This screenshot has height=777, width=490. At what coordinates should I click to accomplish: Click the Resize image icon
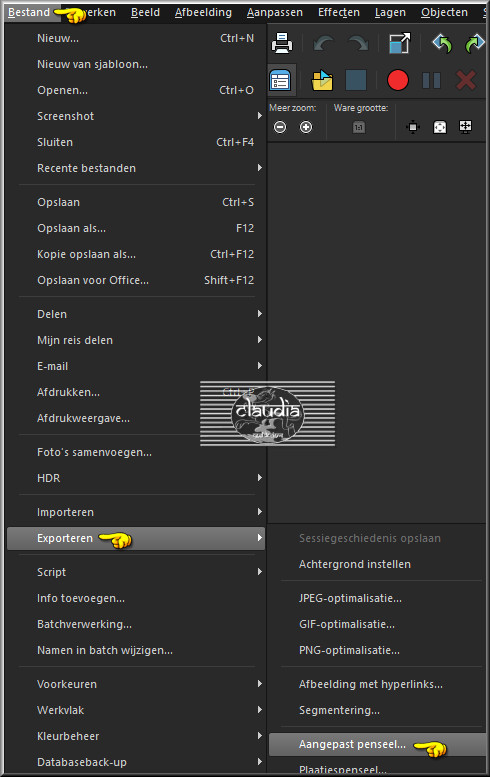(x=399, y=43)
